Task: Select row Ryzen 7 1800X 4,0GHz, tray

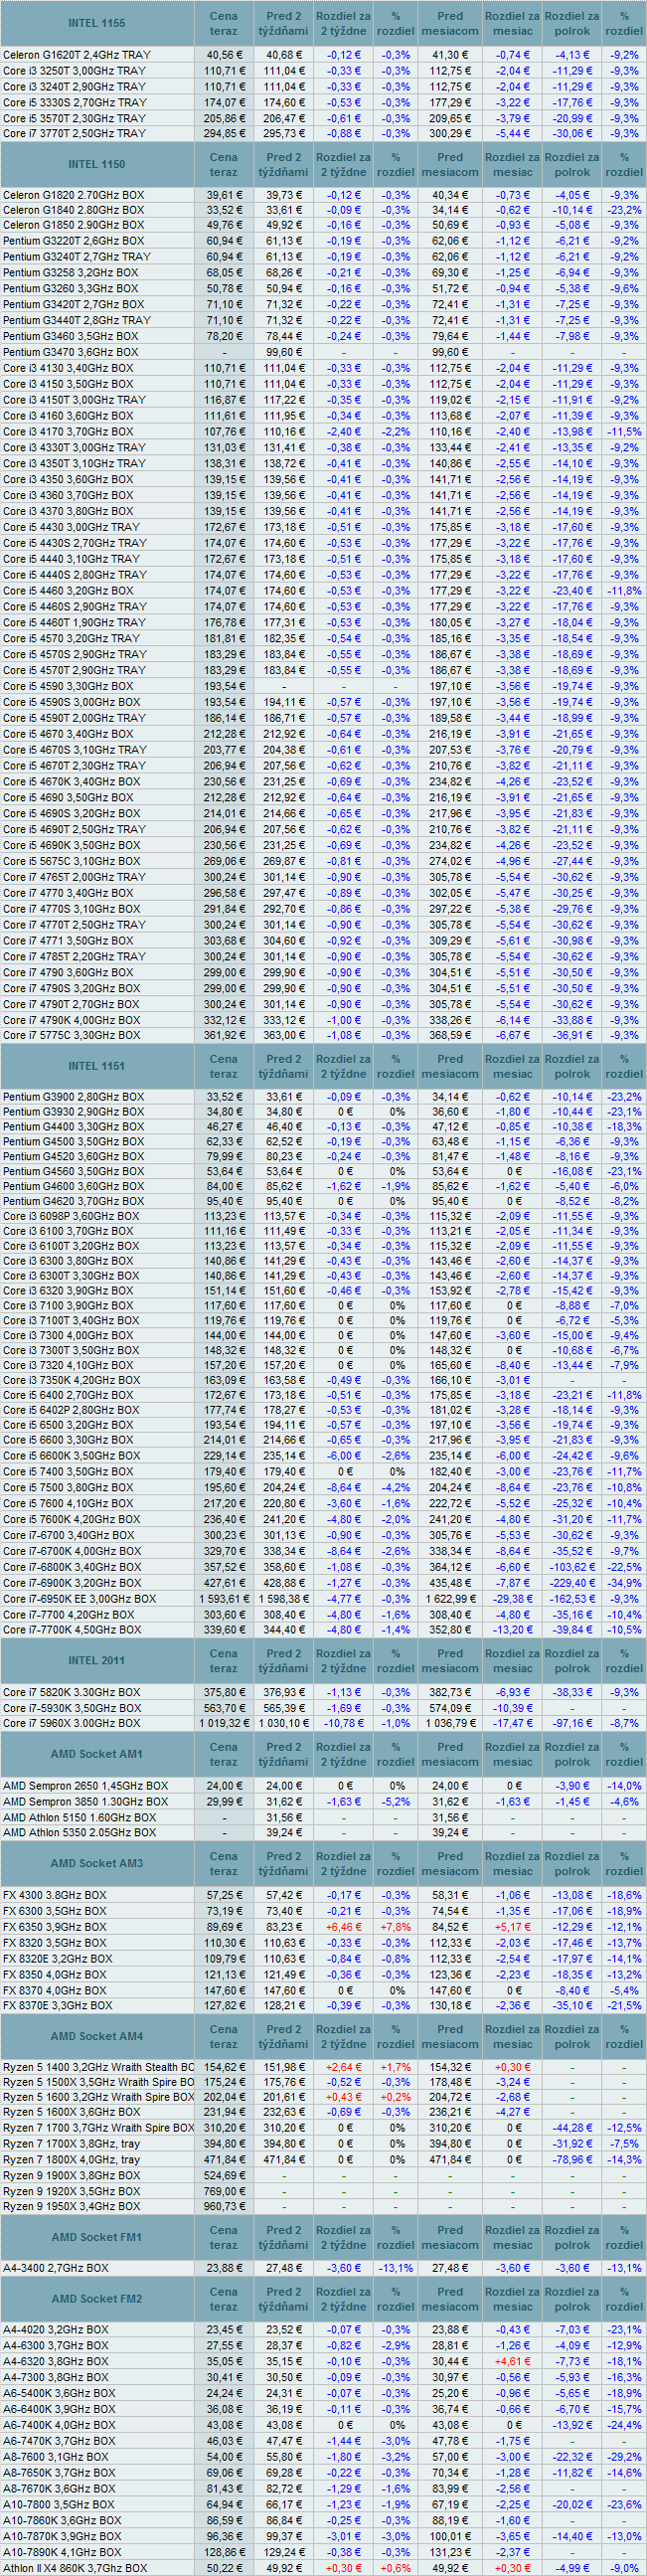Action: click(x=323, y=2159)
